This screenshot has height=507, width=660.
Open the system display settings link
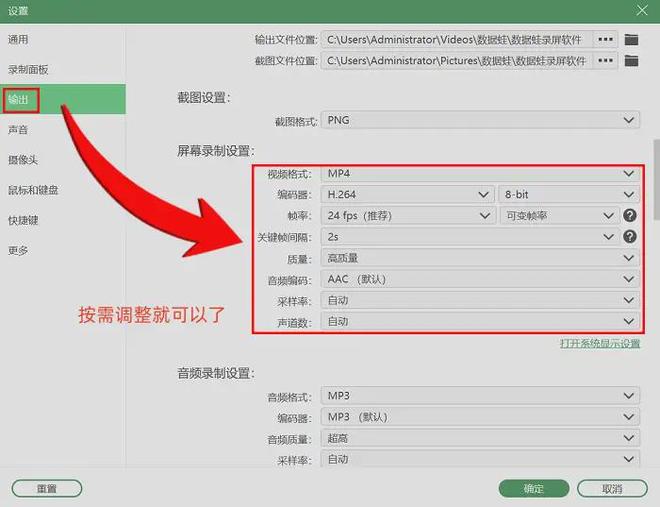pyautogui.click(x=600, y=343)
